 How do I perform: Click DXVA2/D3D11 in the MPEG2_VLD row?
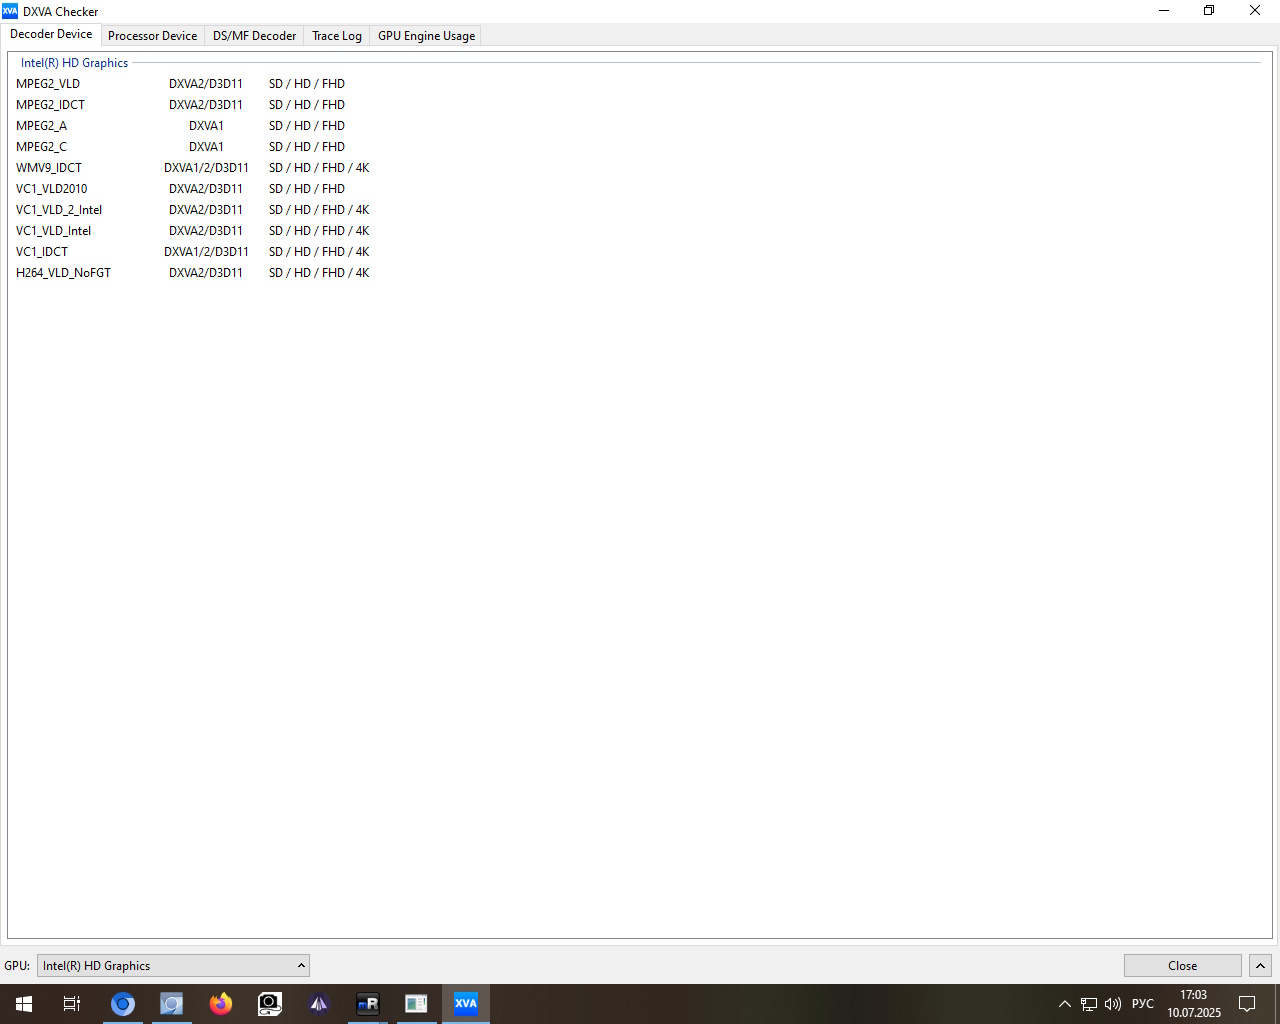206,84
